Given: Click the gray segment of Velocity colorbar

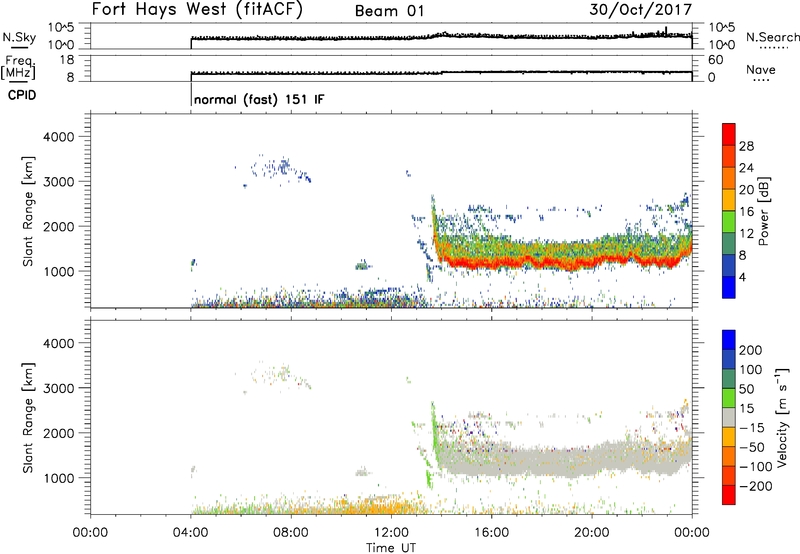Looking at the screenshot, I should click(729, 418).
